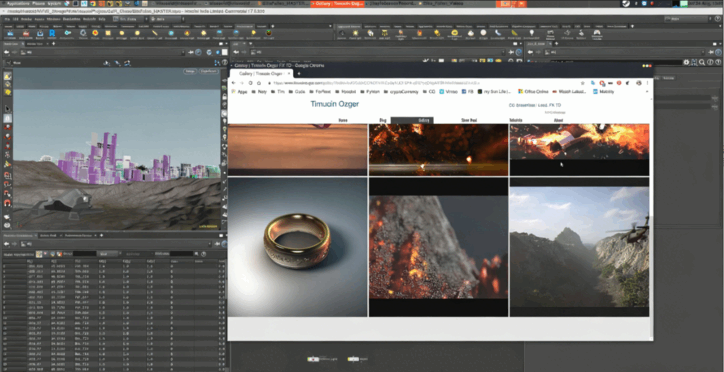Click the left light node in network view
Image resolution: width=724 pixels, height=372 pixels.
coord(313,359)
